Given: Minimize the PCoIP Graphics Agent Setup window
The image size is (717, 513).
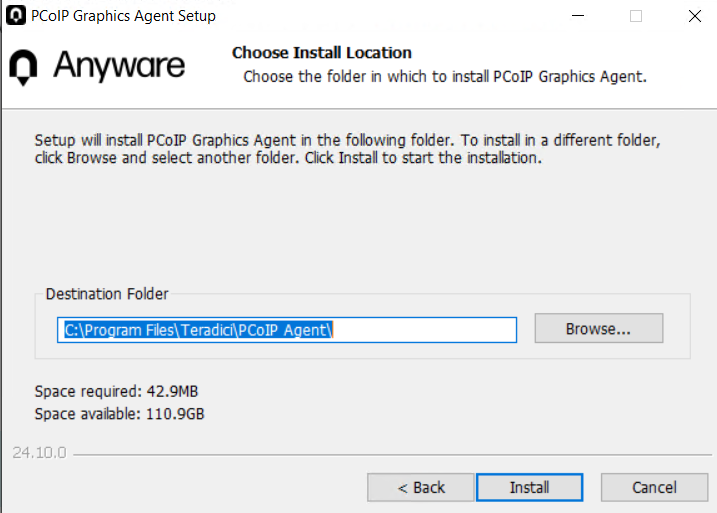Looking at the screenshot, I should tap(578, 16).
